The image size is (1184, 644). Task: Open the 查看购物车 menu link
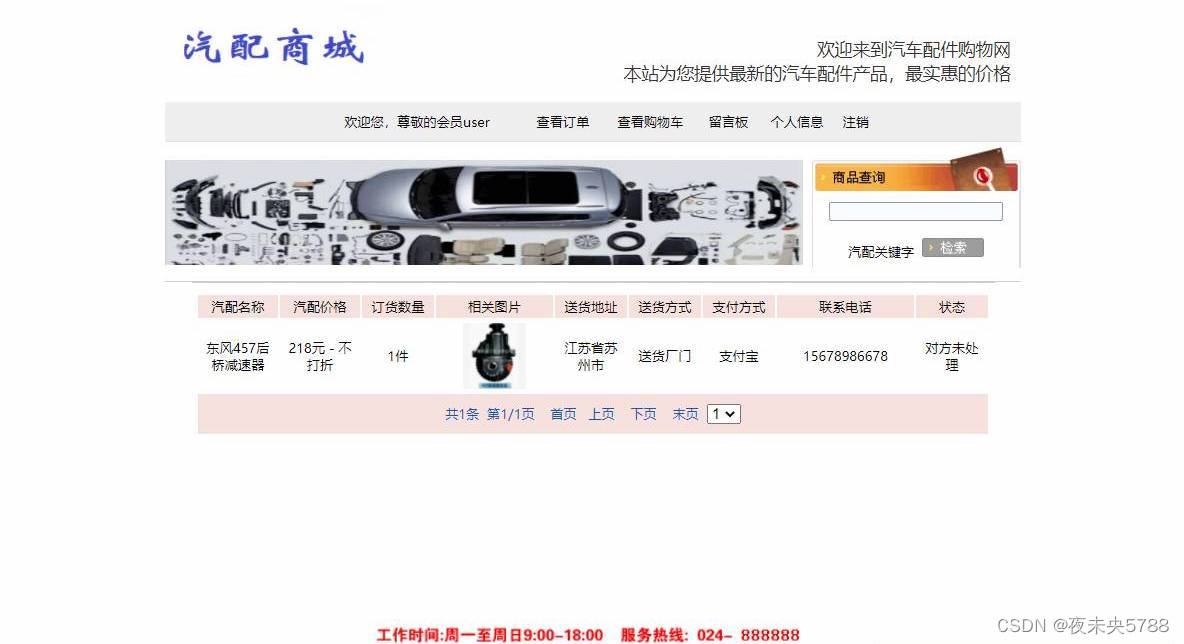coord(650,122)
